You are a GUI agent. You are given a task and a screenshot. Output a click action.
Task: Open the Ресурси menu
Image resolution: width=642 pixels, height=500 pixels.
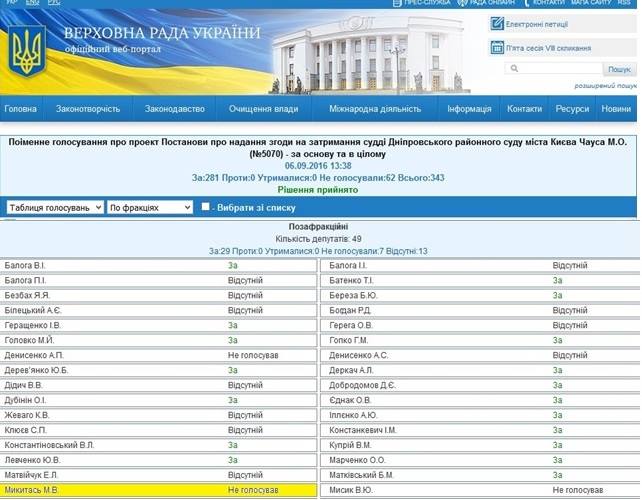(x=572, y=109)
